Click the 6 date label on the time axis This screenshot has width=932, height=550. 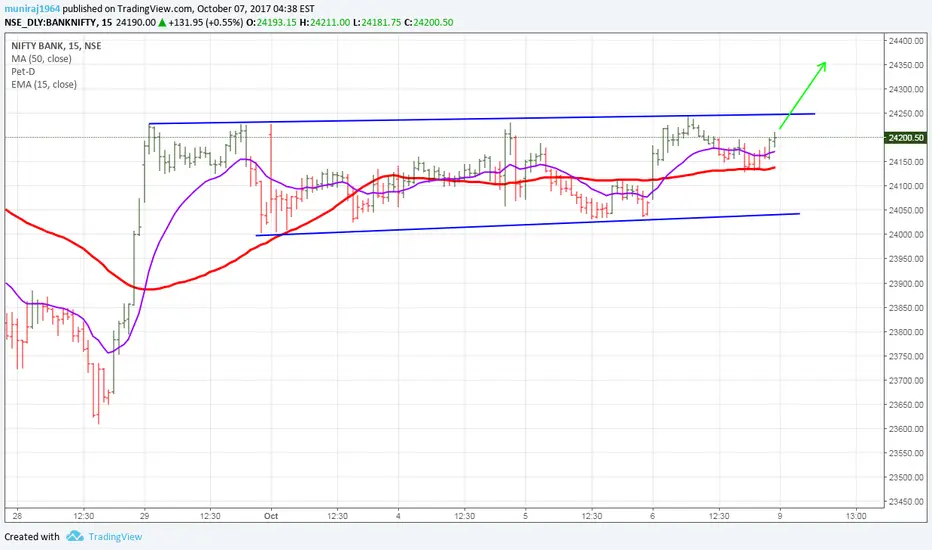click(x=653, y=516)
